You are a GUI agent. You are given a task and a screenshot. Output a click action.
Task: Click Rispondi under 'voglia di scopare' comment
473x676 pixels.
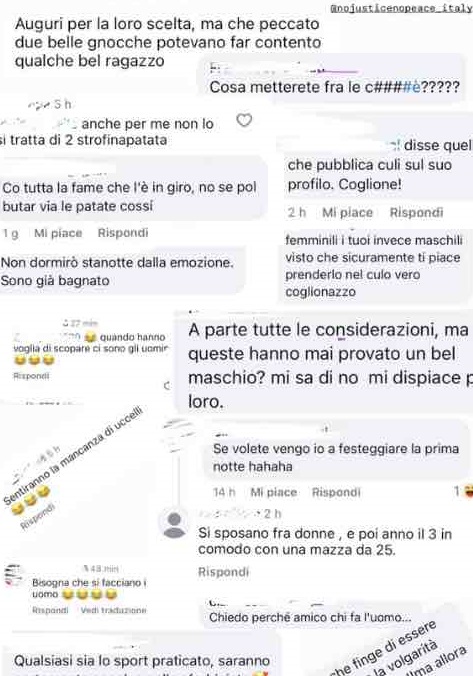pos(31,376)
